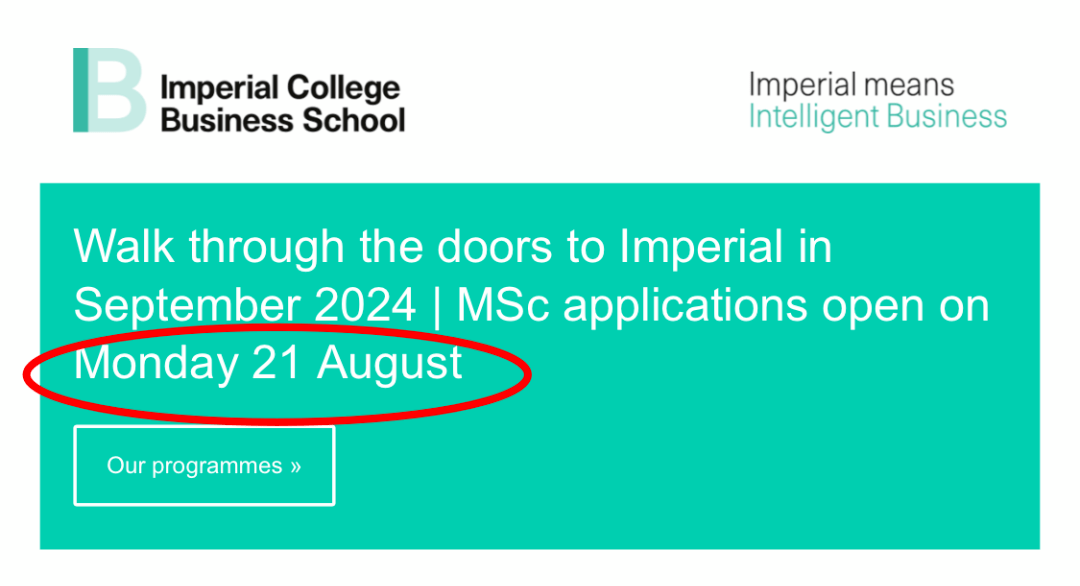This screenshot has height=586, width=1080.
Task: Click the » chevron in Our programmes
Action: tap(295, 466)
